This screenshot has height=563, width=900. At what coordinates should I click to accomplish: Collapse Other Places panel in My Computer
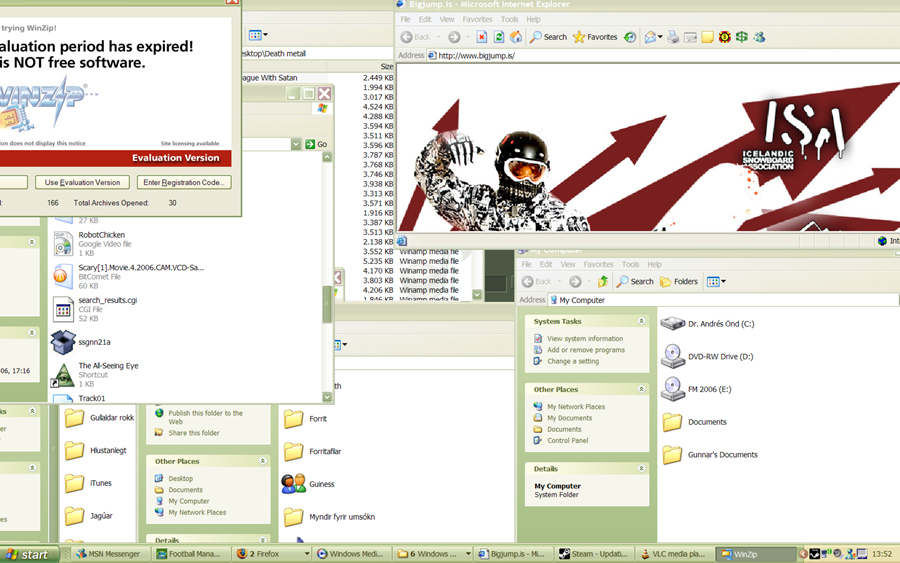641,389
